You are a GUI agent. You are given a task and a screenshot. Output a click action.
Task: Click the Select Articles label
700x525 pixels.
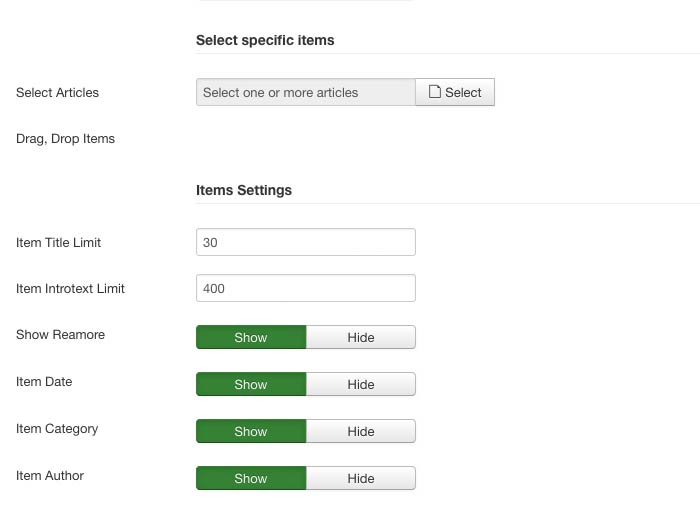coord(57,92)
